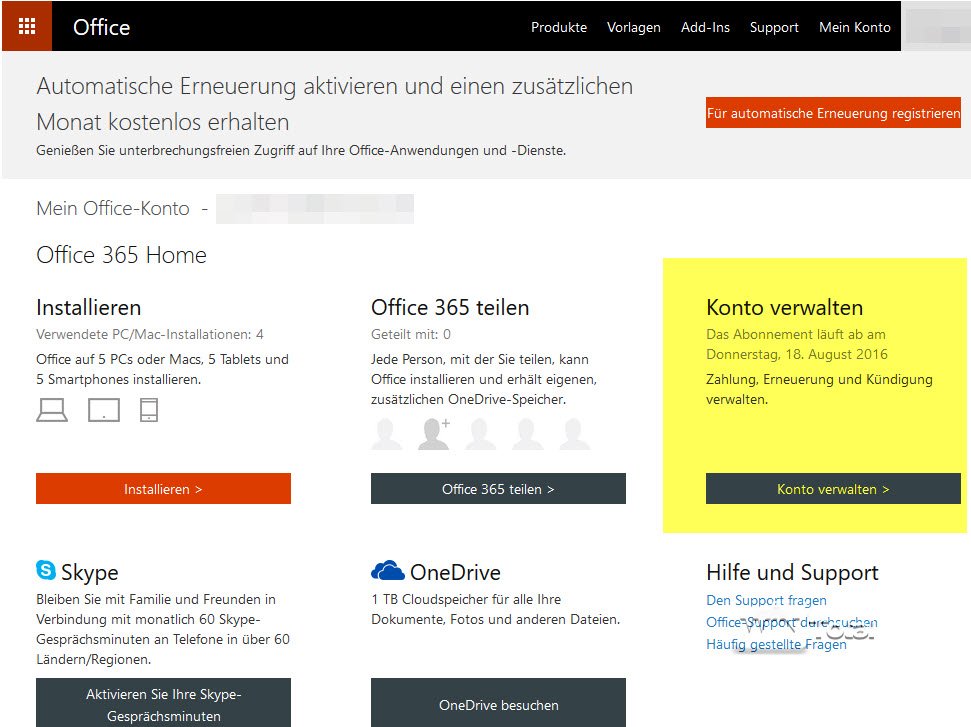Click Aktivieren Sie Ihre Skype-Gesprächsminuten button
This screenshot has width=971, height=727.
point(163,703)
